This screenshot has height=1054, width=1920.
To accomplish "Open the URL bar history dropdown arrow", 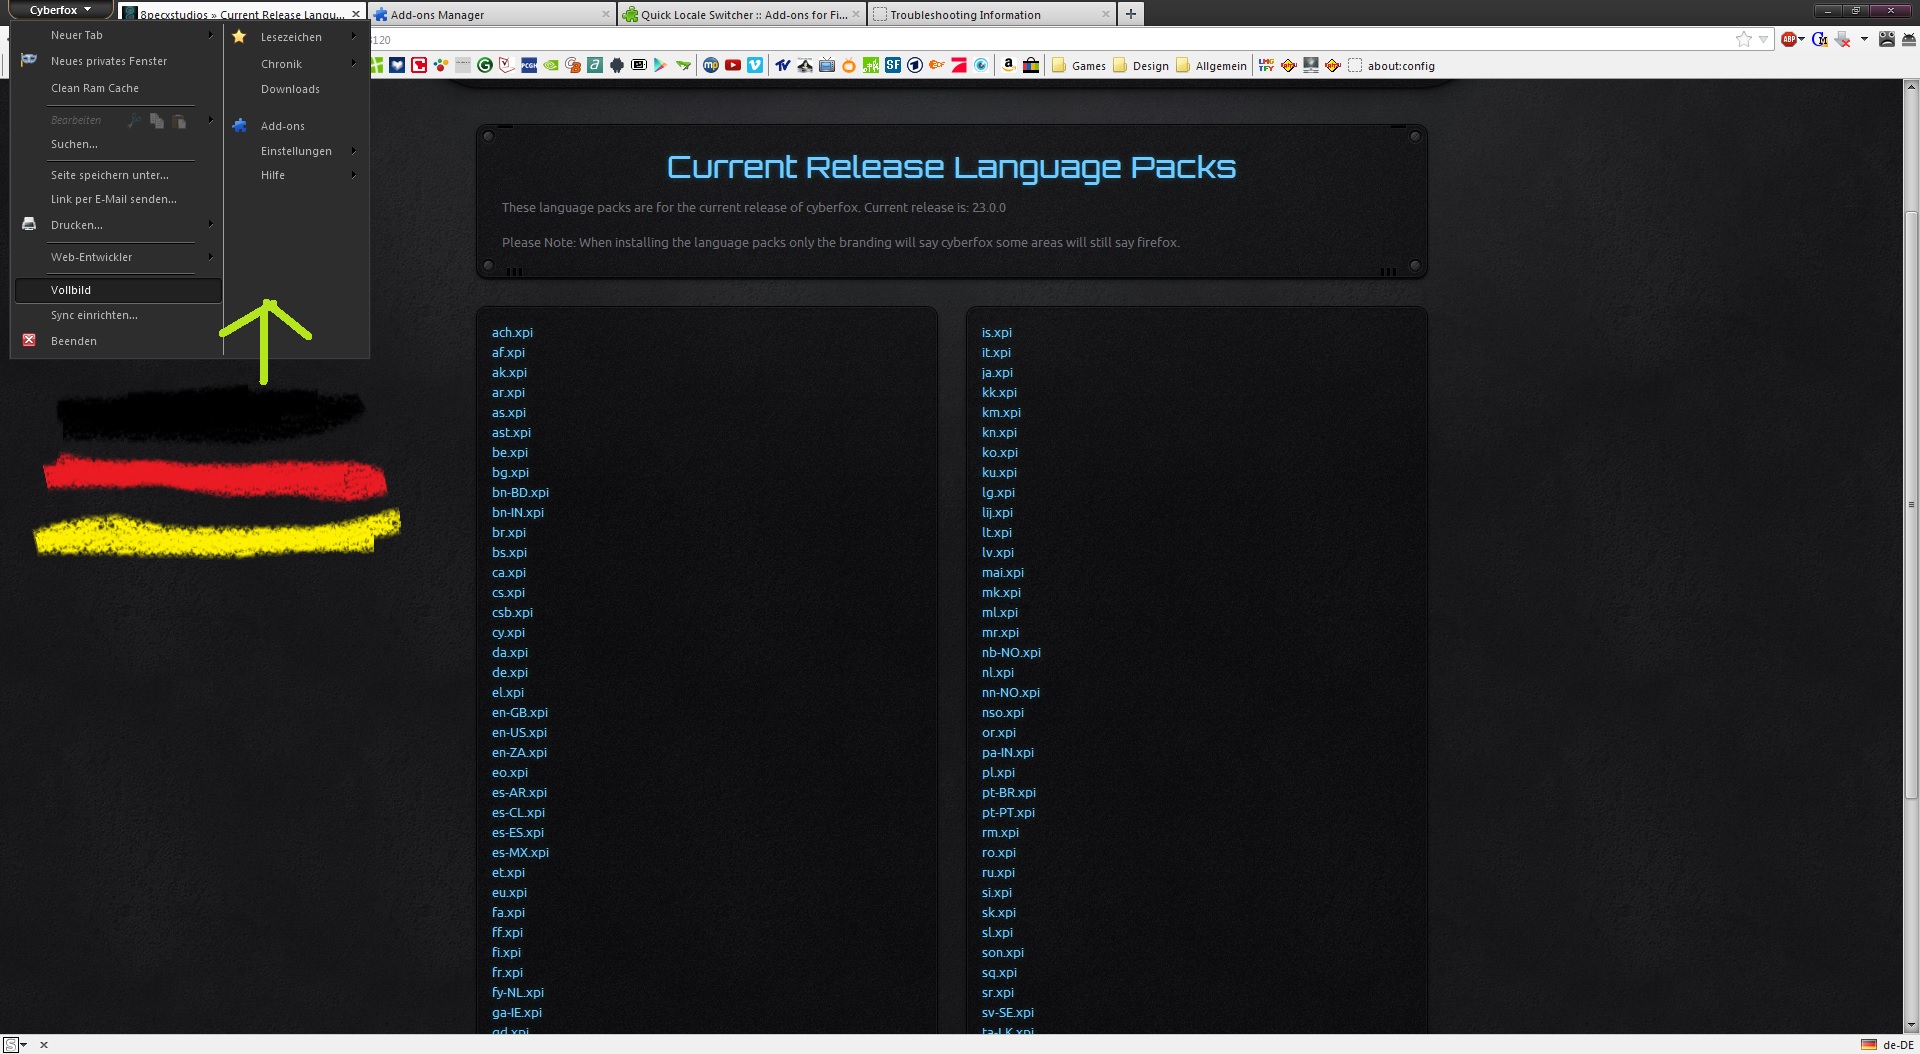I will (x=1764, y=39).
